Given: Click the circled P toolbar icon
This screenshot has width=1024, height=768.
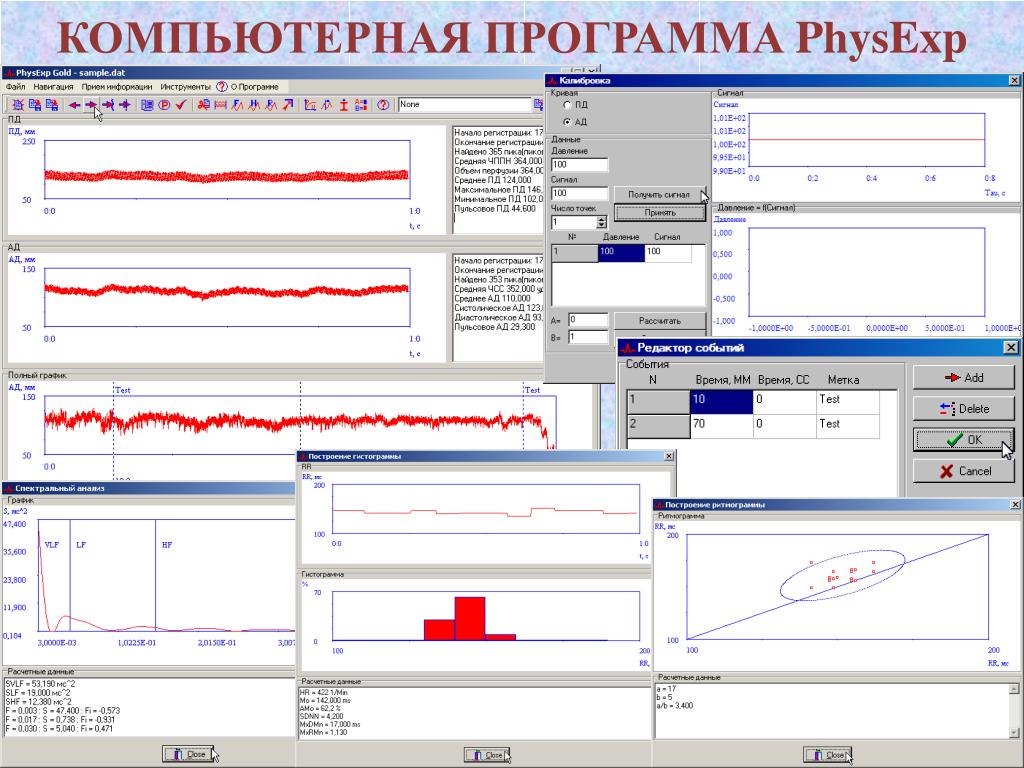Looking at the screenshot, I should point(164,104).
